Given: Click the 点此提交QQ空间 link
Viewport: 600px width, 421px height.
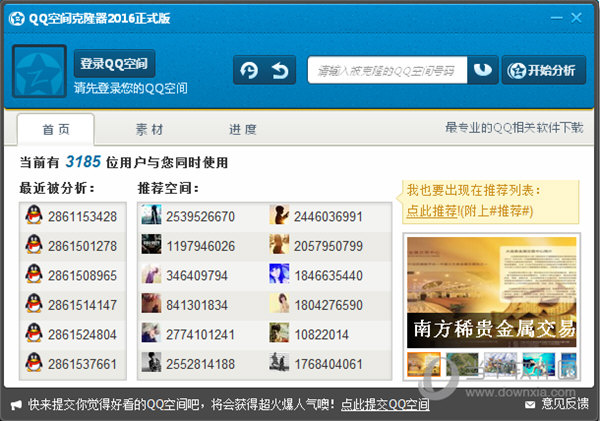Looking at the screenshot, I should (x=385, y=405).
